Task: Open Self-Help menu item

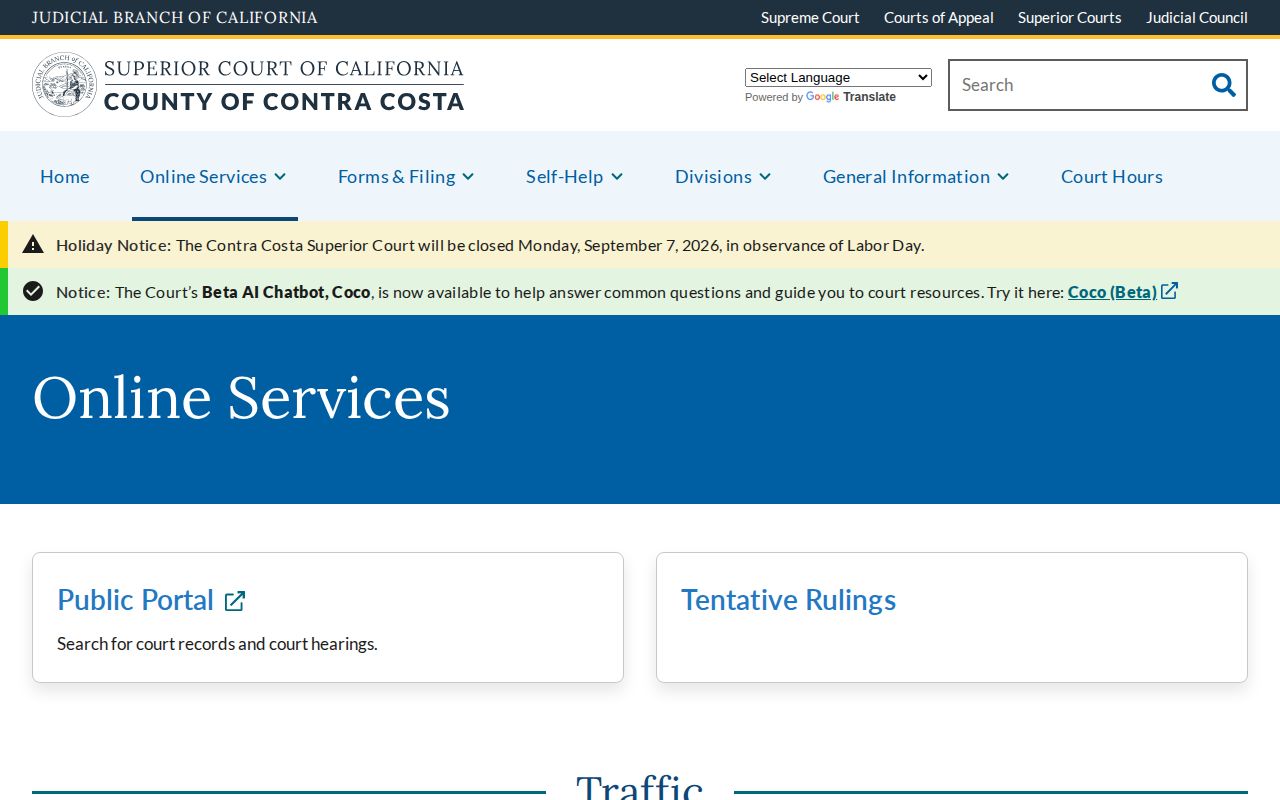Action: pos(564,176)
